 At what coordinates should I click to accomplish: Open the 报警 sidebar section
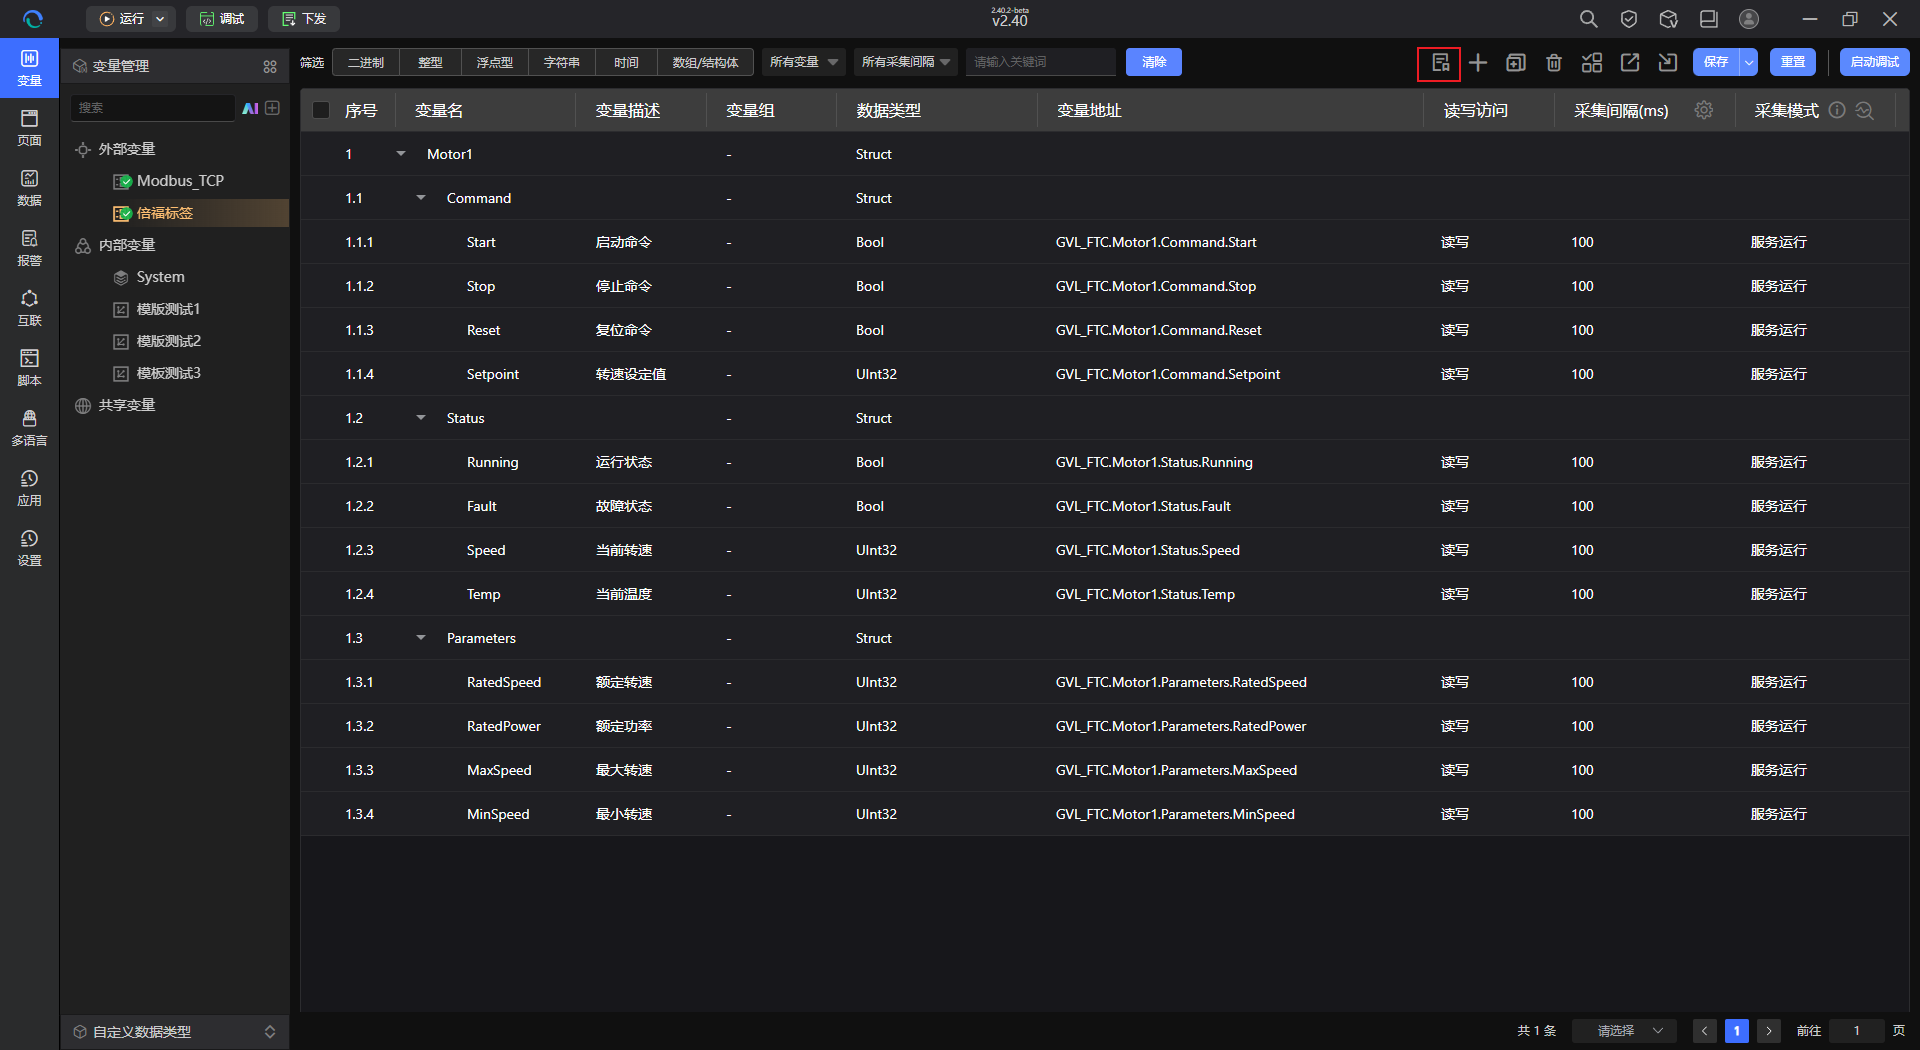coord(30,248)
